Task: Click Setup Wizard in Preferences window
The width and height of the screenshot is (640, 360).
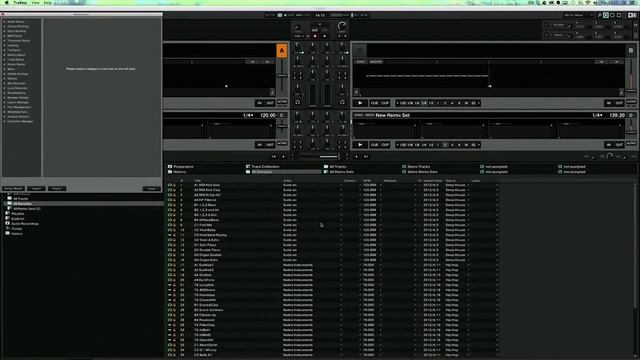Action: [x=13, y=189]
